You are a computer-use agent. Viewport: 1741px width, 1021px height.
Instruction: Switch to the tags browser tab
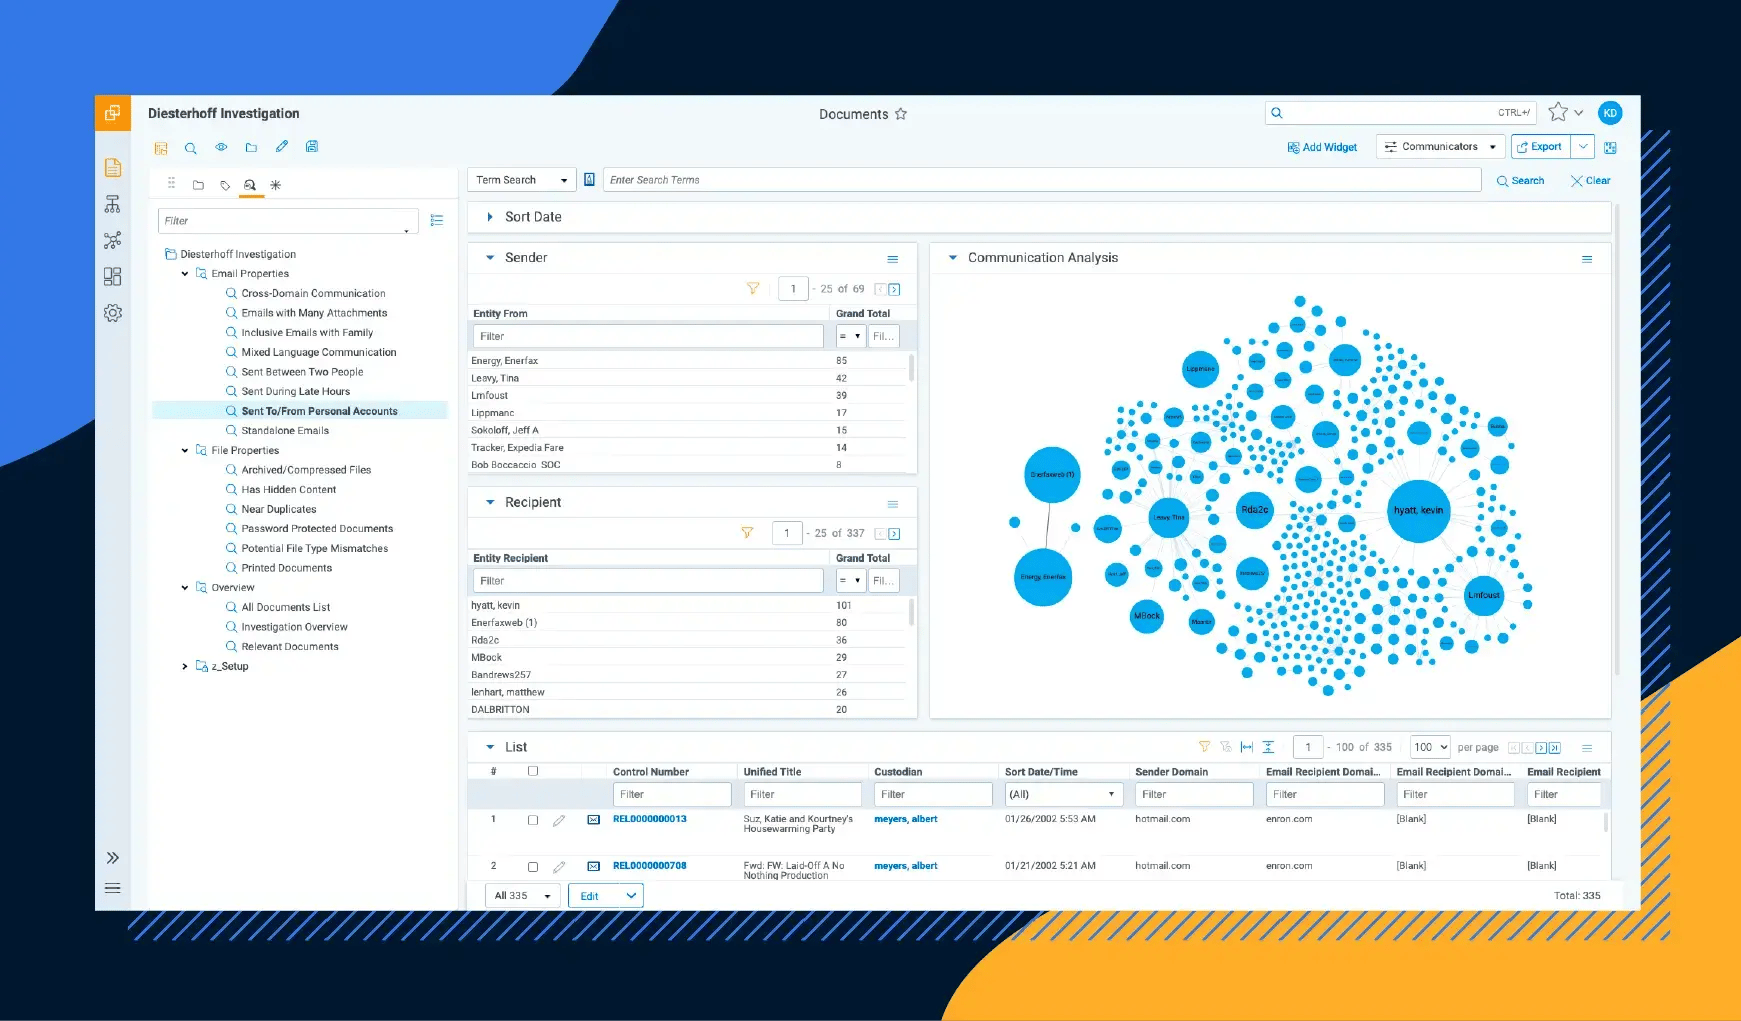click(x=225, y=185)
